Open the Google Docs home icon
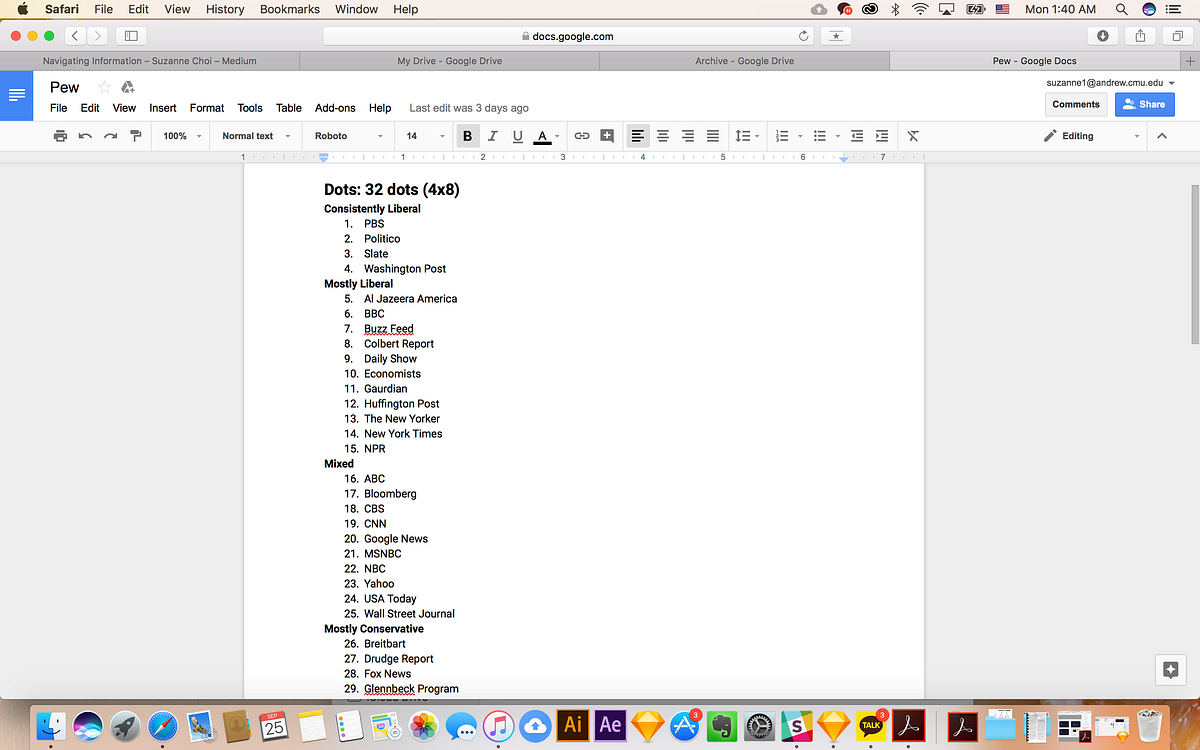This screenshot has height=750, width=1200. [16, 96]
